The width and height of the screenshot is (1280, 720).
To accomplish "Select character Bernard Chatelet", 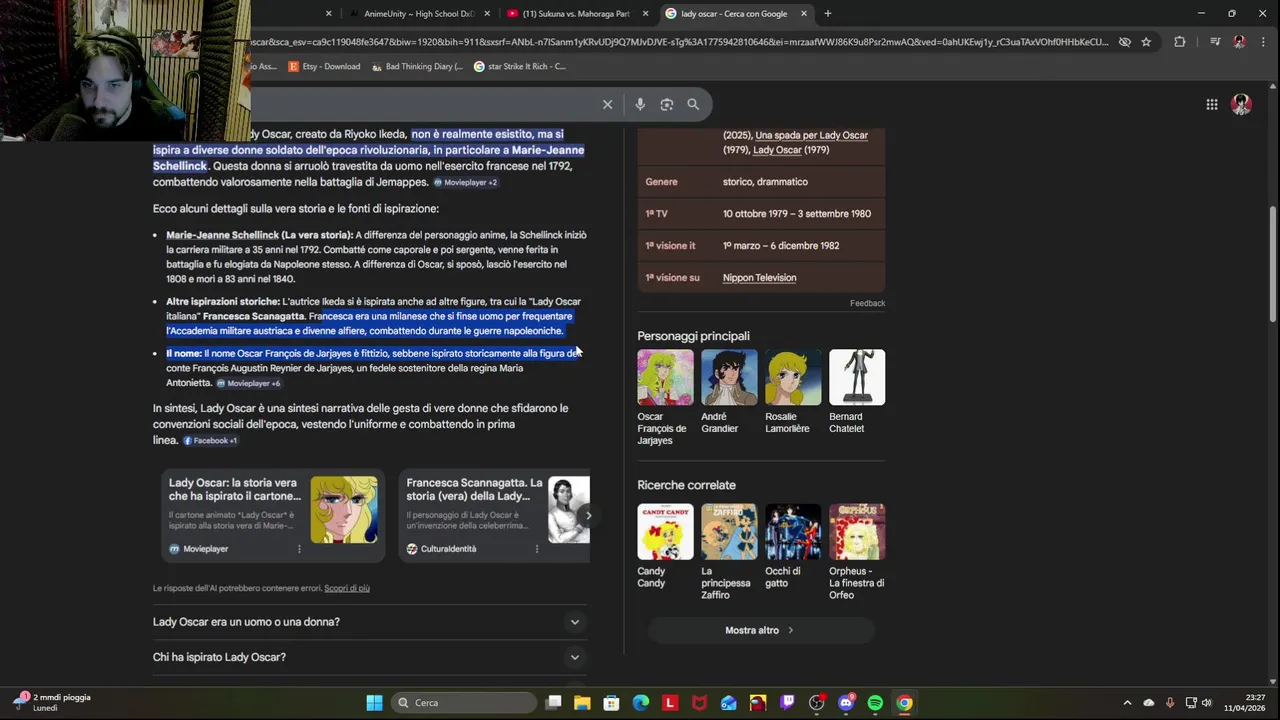I will [857, 391].
